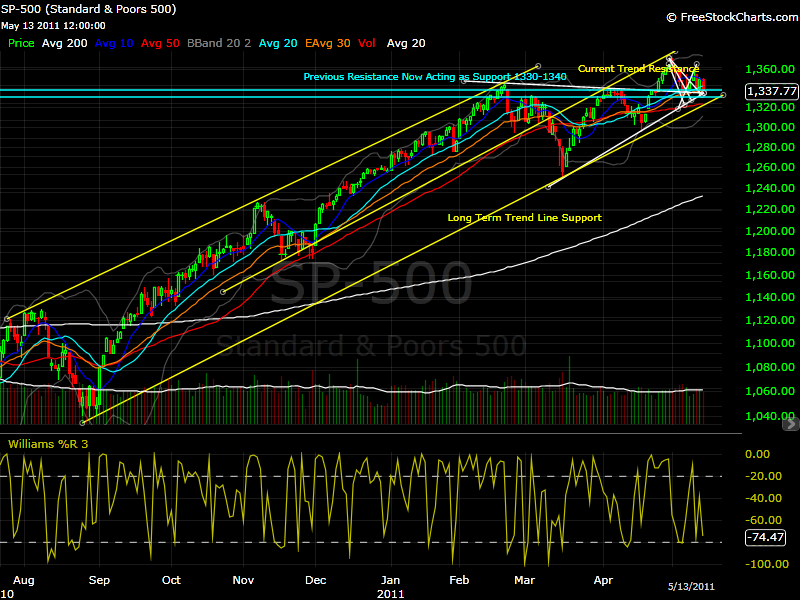The height and width of the screenshot is (600, 800).
Task: Click the -100.00 Williams axis label
Action: 767,564
